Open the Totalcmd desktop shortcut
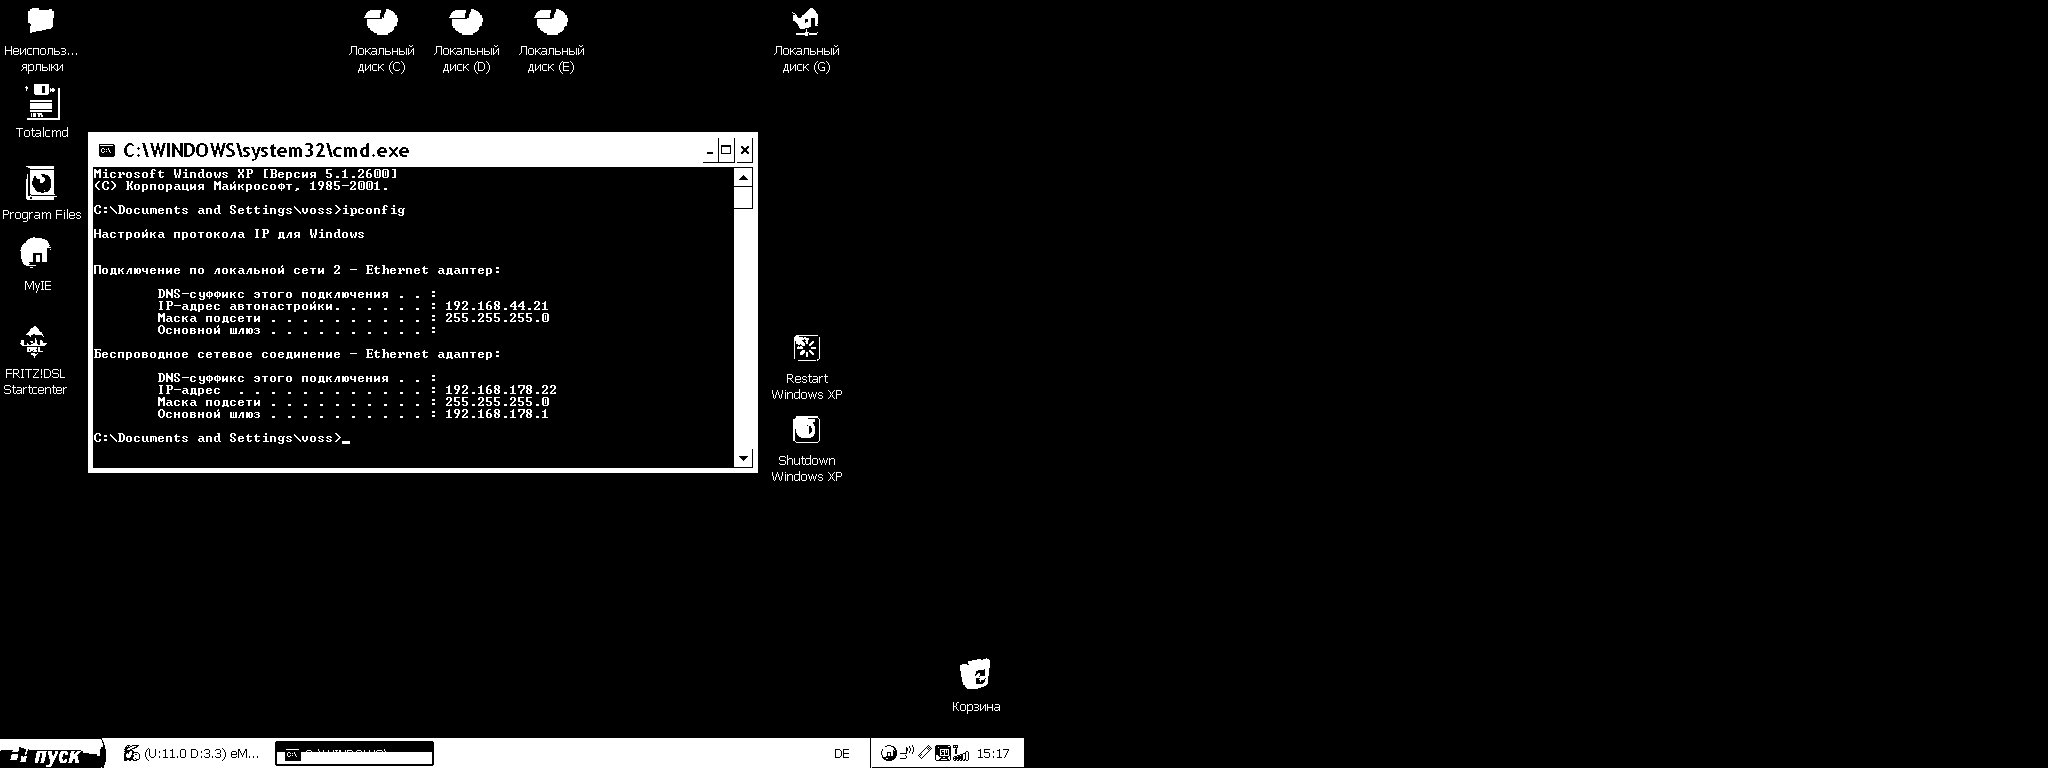This screenshot has width=2048, height=768. pos(42,104)
